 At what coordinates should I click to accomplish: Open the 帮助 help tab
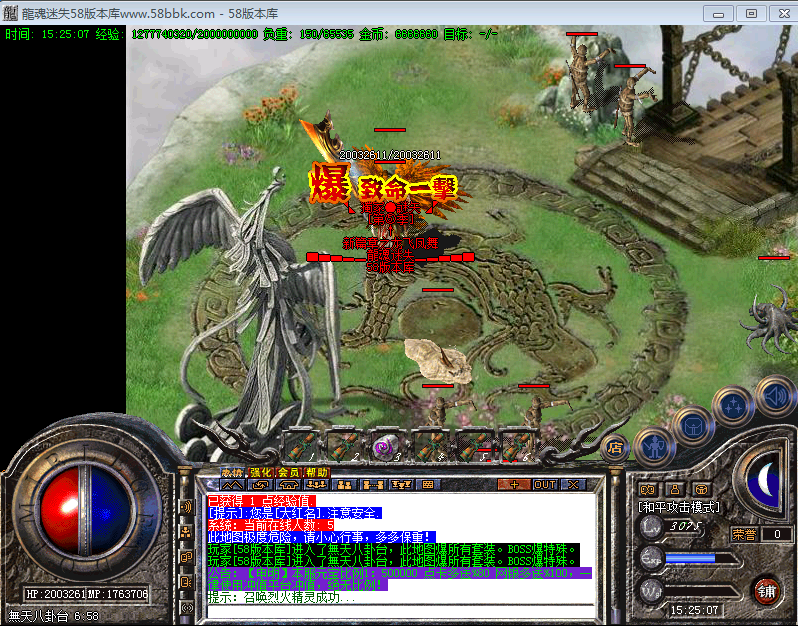(316, 472)
